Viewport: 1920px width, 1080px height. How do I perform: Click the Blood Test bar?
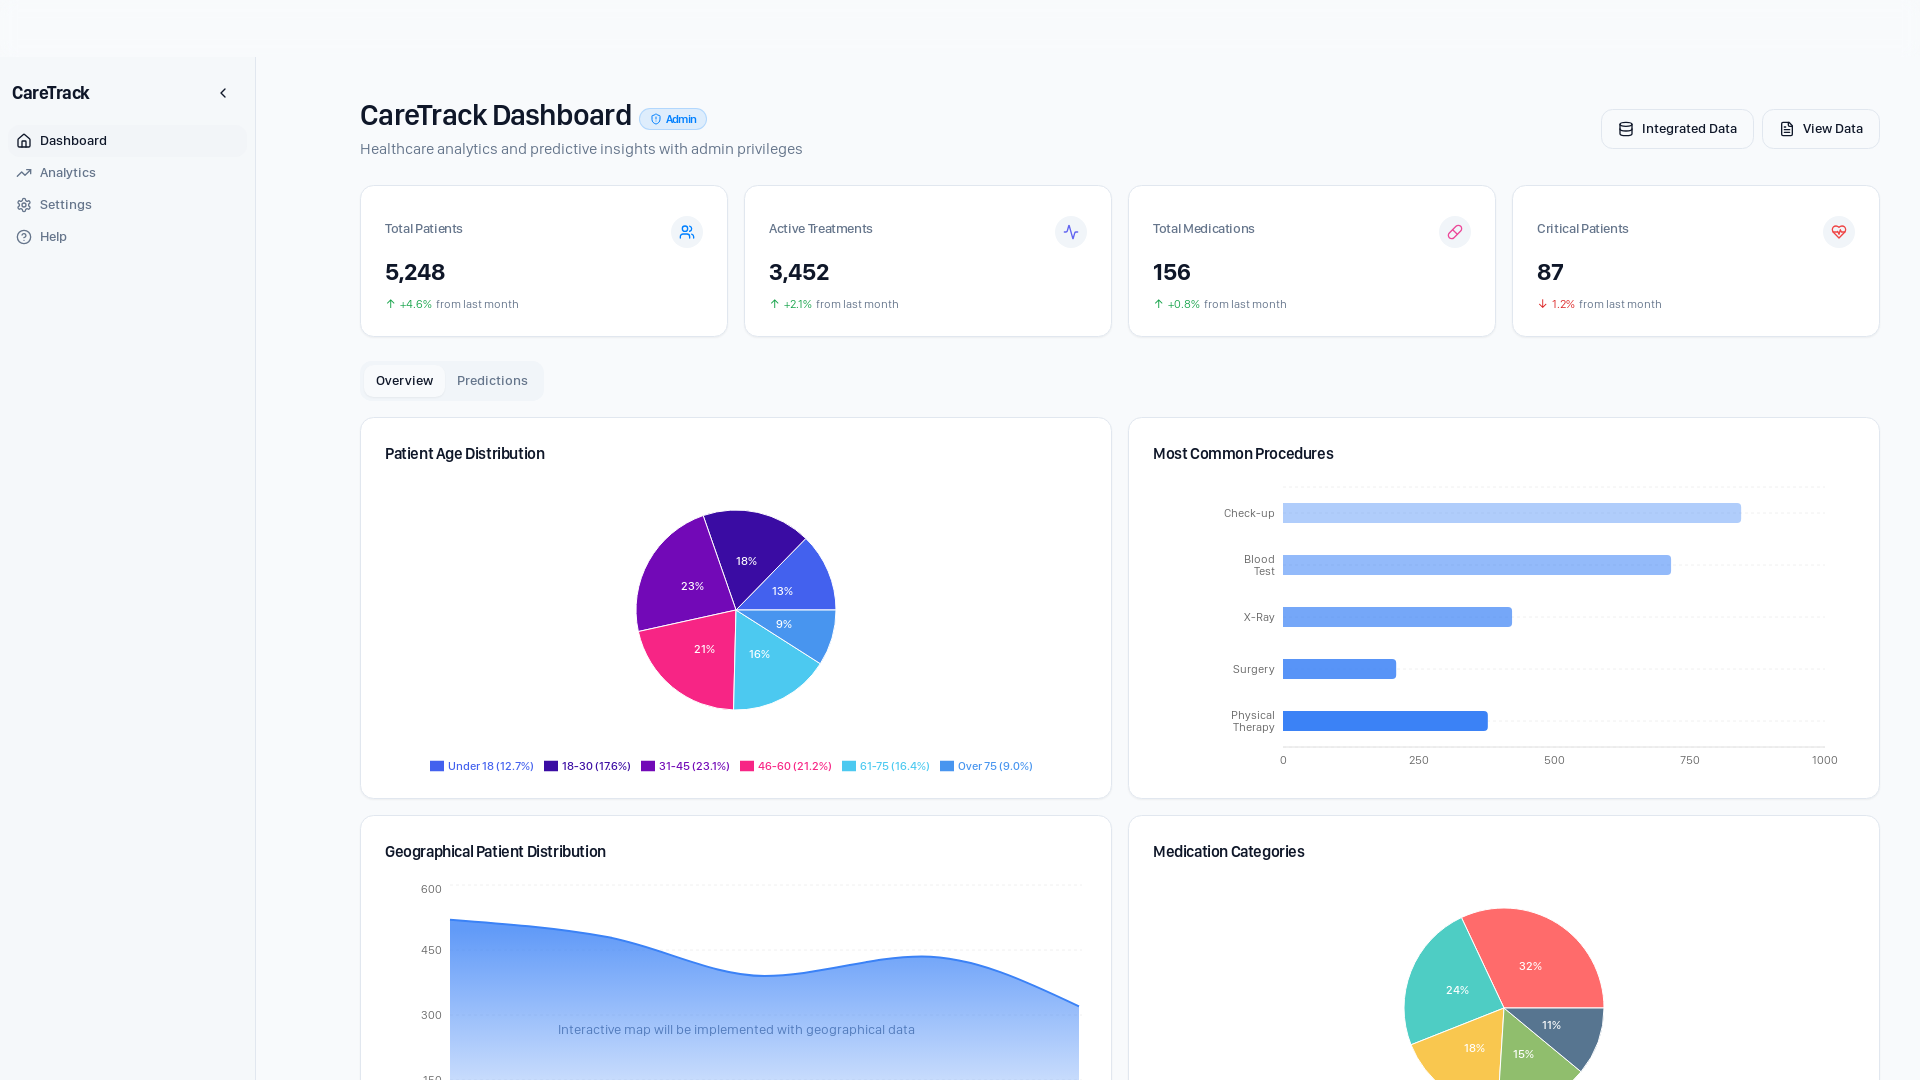[1477, 565]
